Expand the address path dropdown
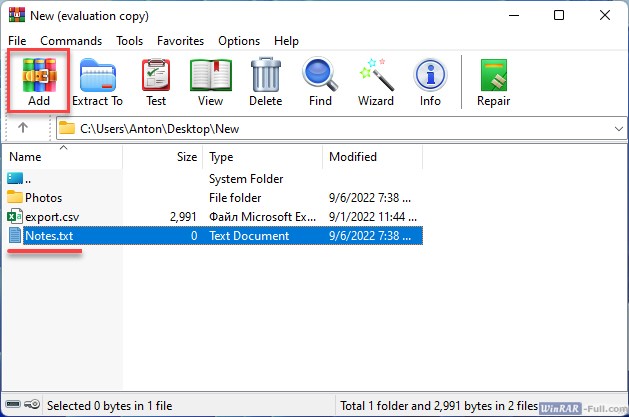This screenshot has width=629, height=417. [x=617, y=128]
